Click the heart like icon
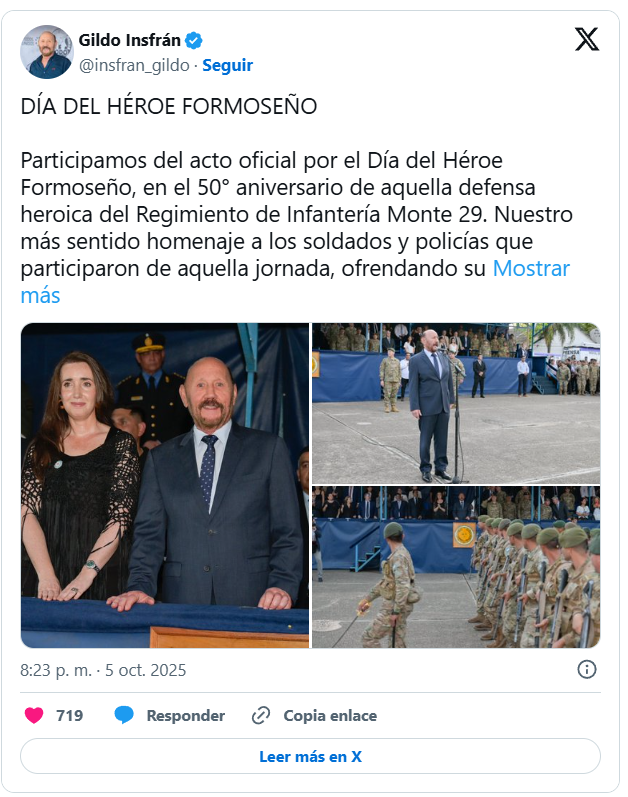The height and width of the screenshot is (797, 628). [34, 715]
